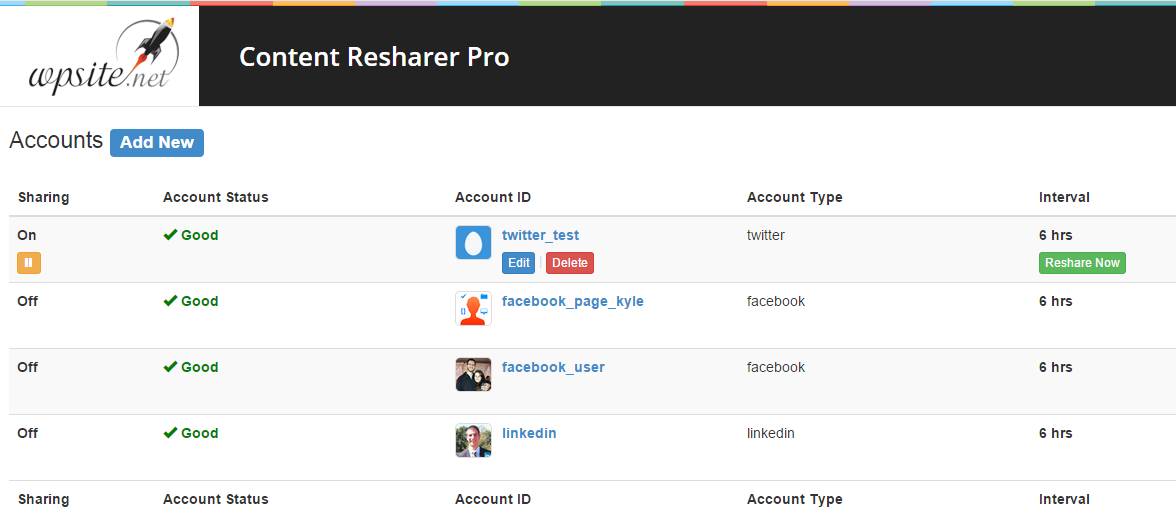Click Off sharing status in facebook_user row
Screen dimensions: 1176x527
(x=28, y=367)
